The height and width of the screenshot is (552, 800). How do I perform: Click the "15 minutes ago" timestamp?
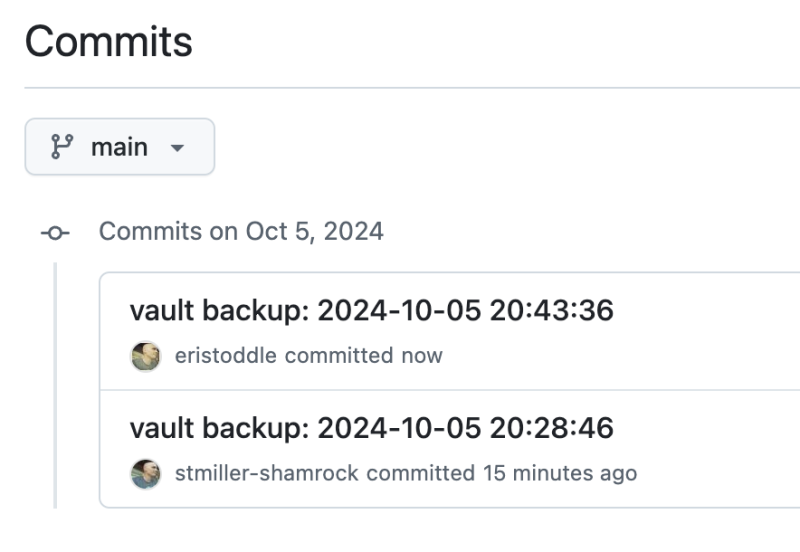click(560, 473)
